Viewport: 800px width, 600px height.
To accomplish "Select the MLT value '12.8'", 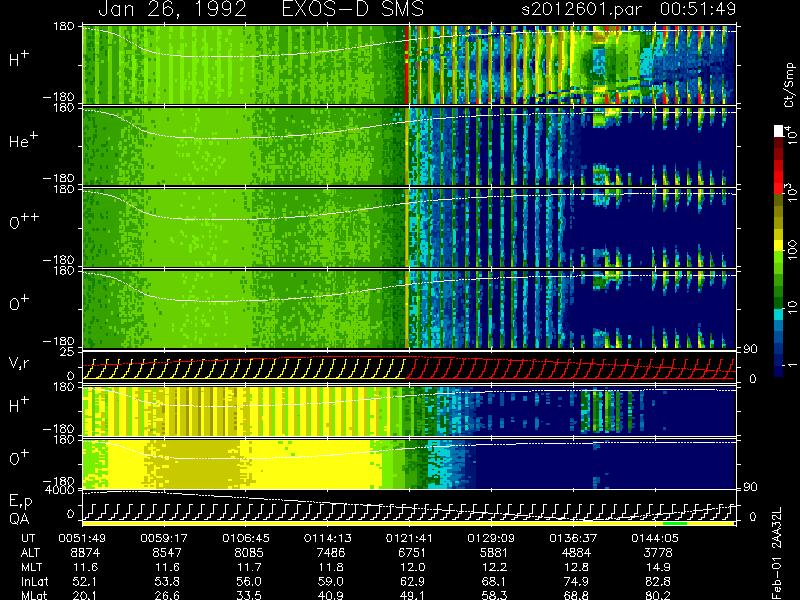I will [x=577, y=567].
